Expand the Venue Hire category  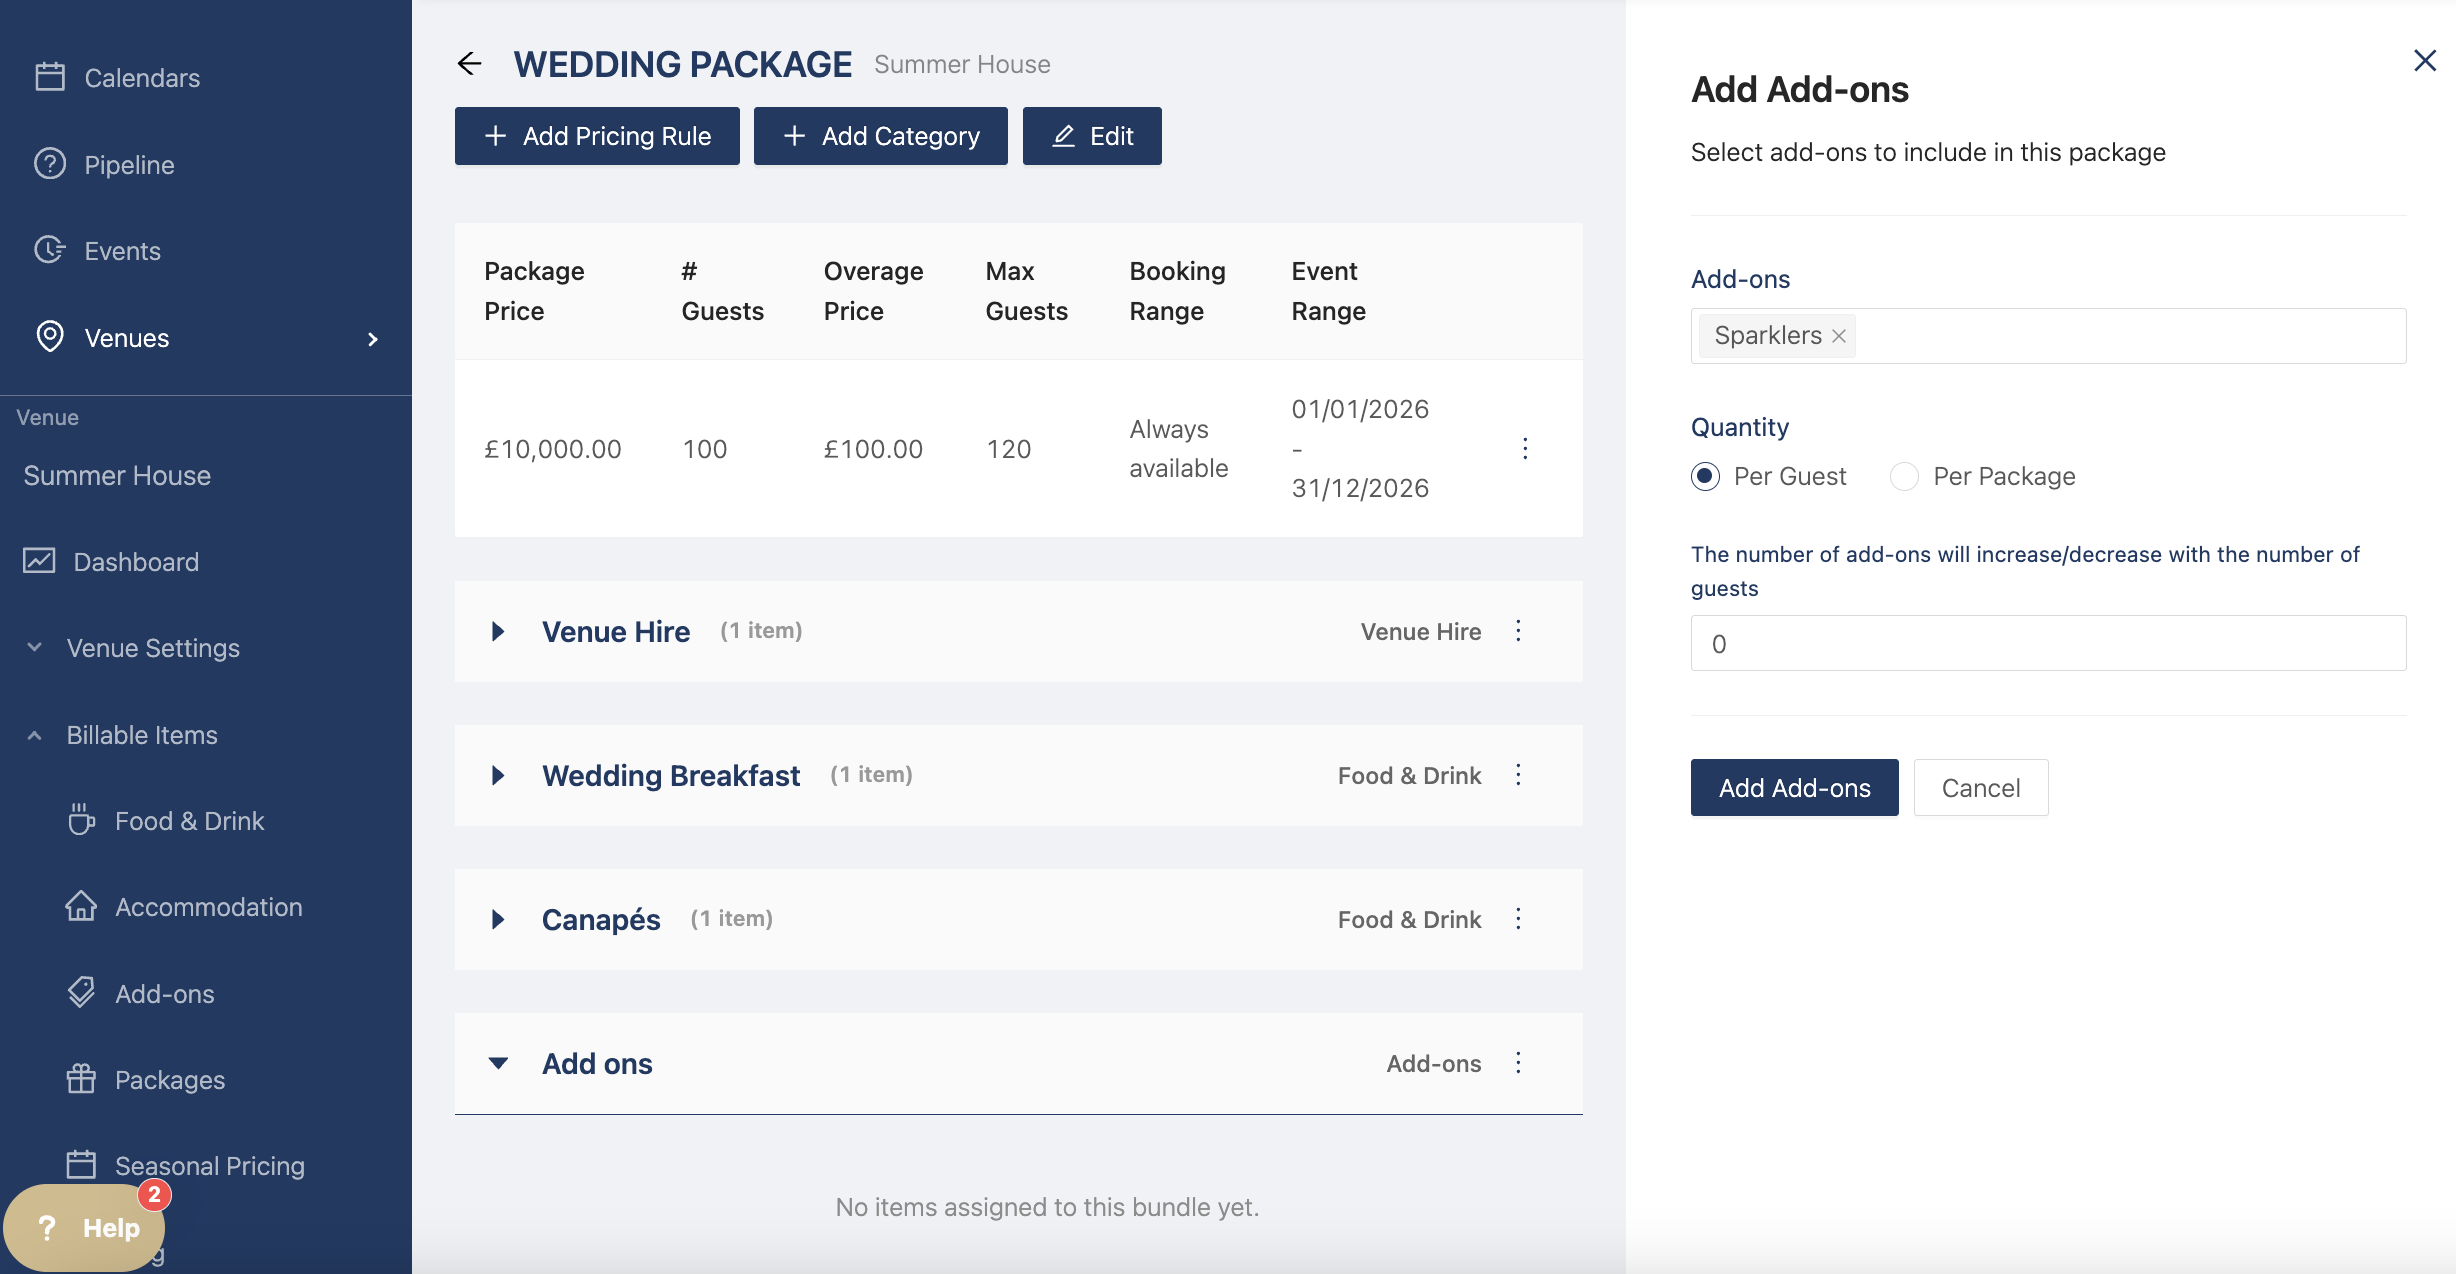click(x=498, y=631)
